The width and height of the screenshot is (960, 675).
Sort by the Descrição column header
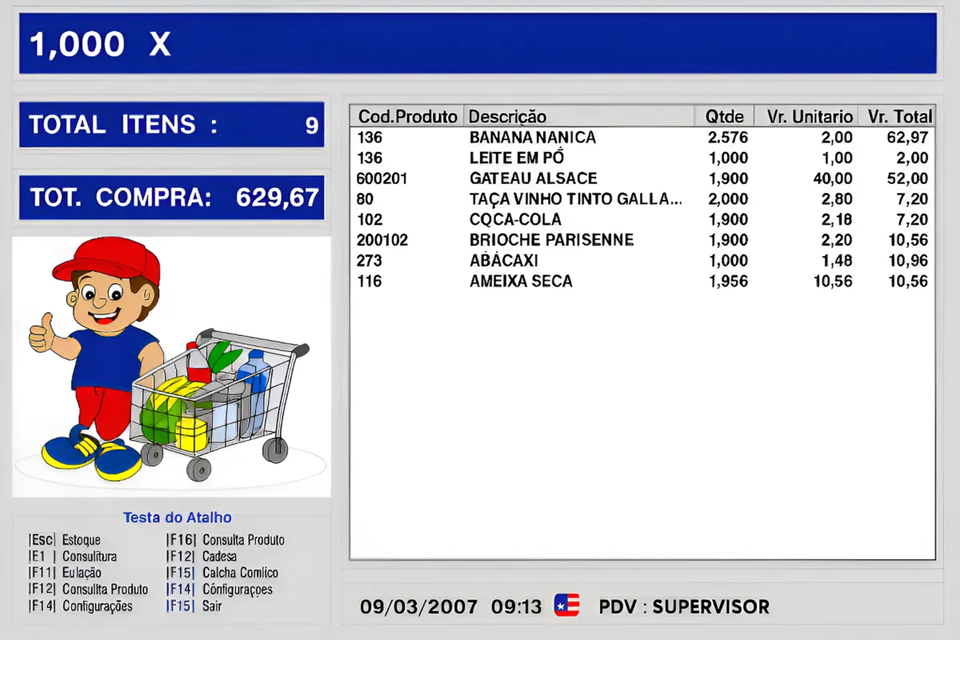point(579,116)
